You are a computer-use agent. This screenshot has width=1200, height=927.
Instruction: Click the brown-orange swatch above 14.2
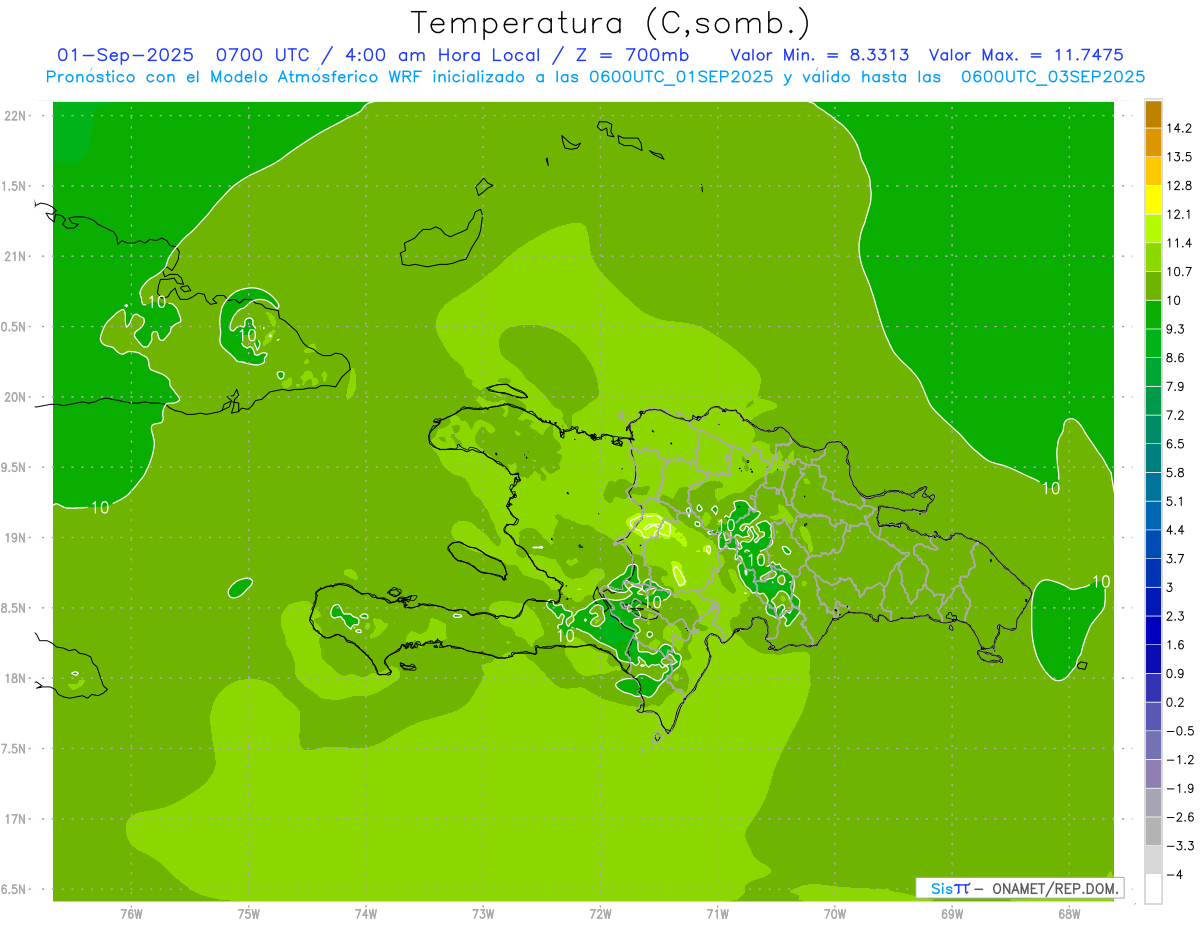(x=1153, y=115)
